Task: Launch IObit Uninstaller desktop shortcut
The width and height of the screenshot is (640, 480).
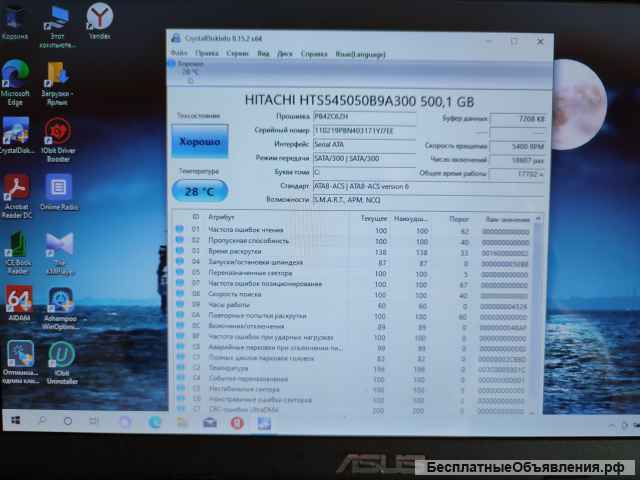Action: (x=62, y=362)
